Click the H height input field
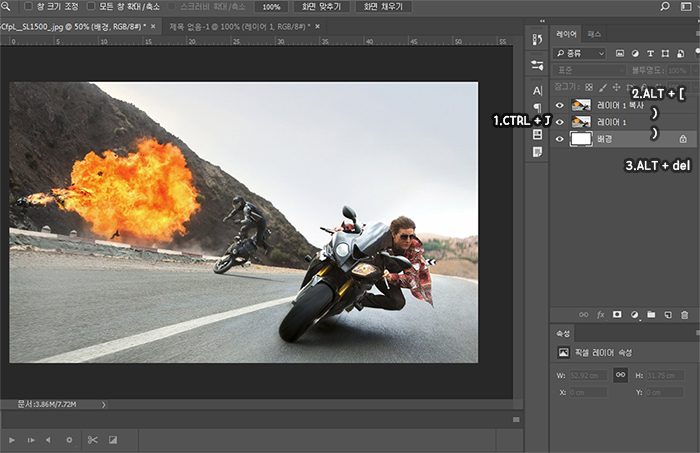Screen dimensions: 700x453 [x=665, y=376]
